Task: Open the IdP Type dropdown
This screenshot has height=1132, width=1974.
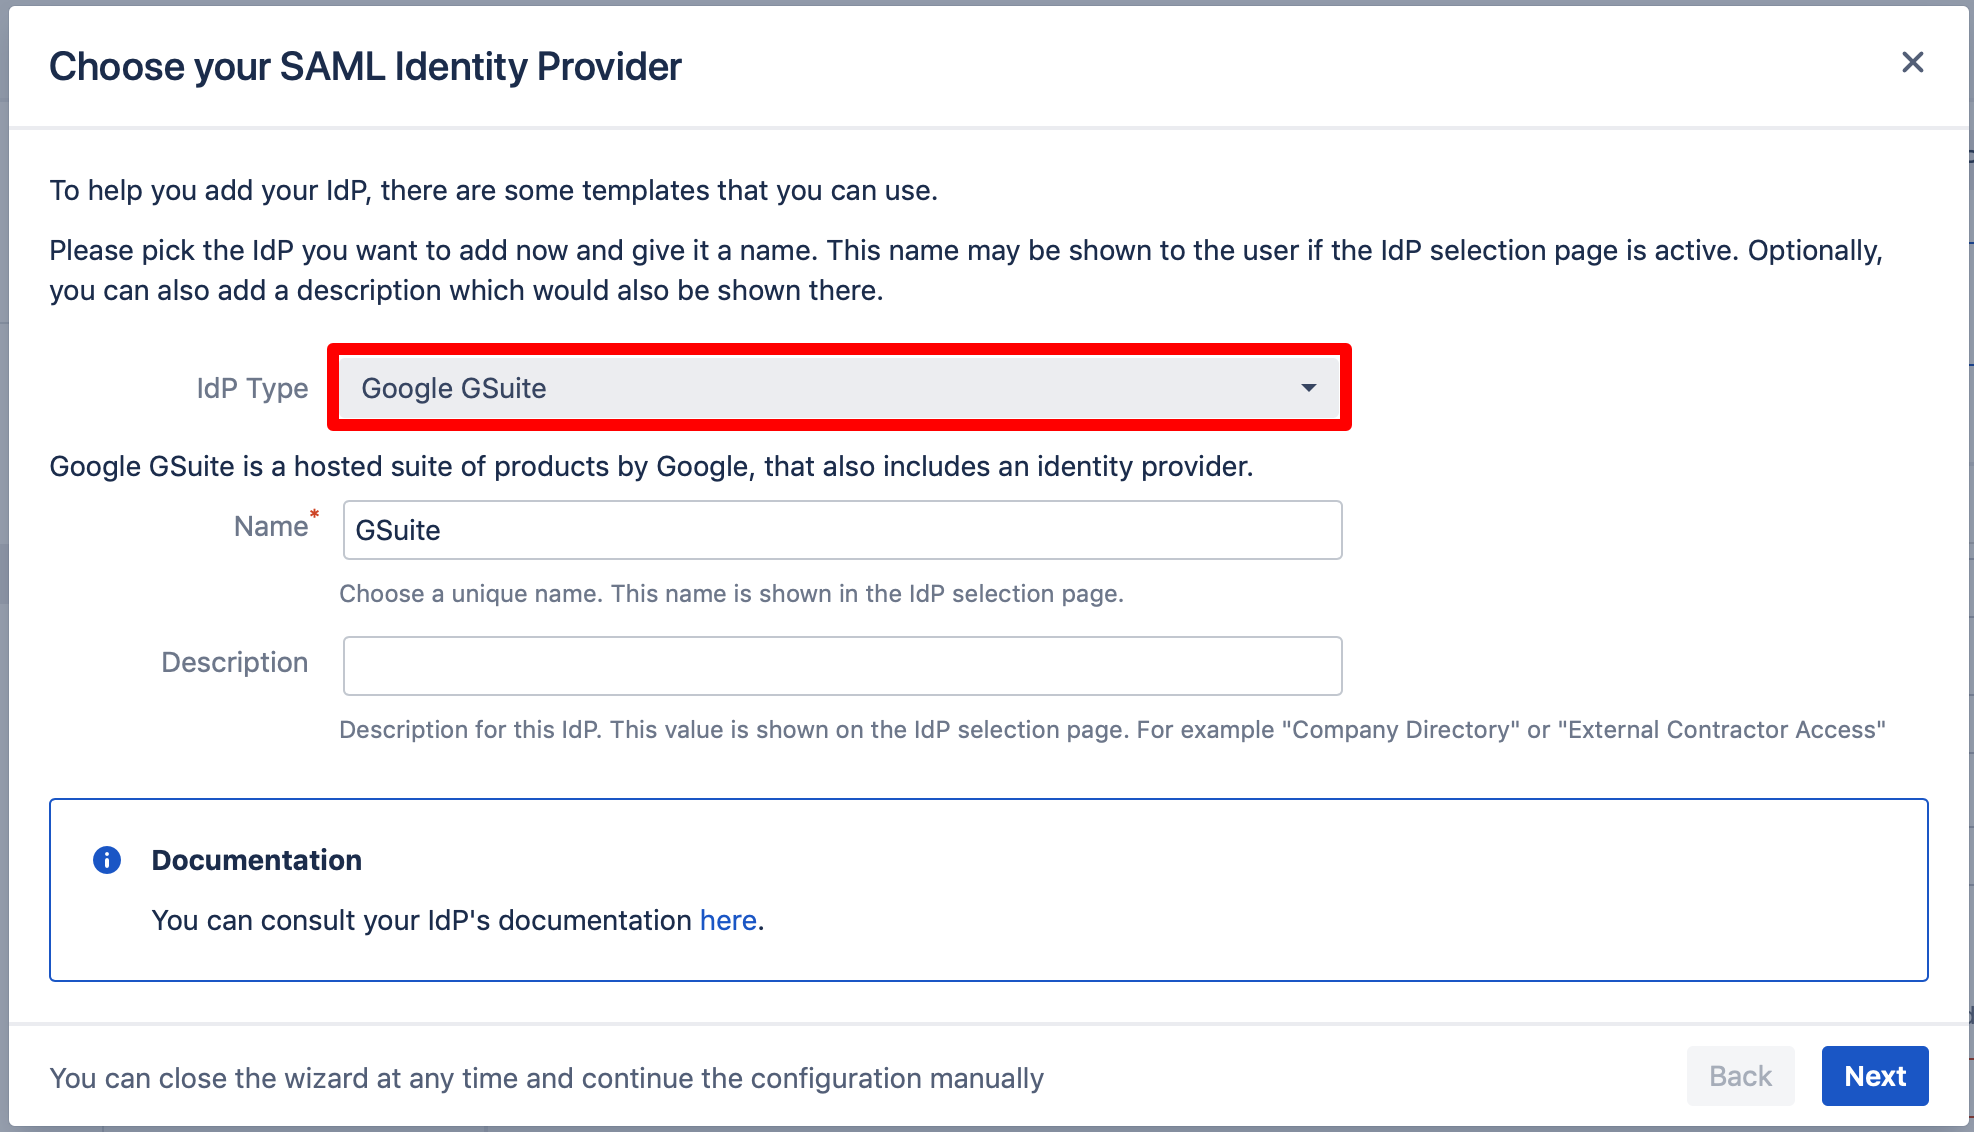Action: [x=840, y=388]
